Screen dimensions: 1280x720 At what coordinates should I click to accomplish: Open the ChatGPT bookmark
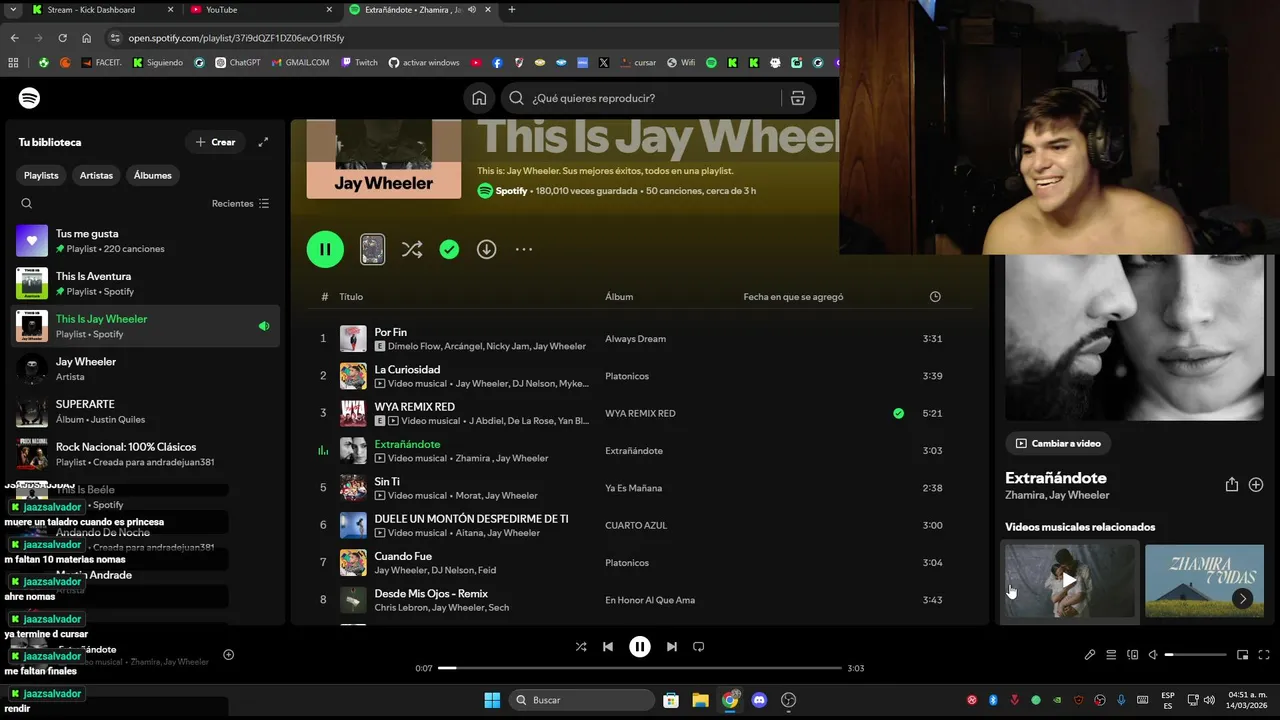238,62
